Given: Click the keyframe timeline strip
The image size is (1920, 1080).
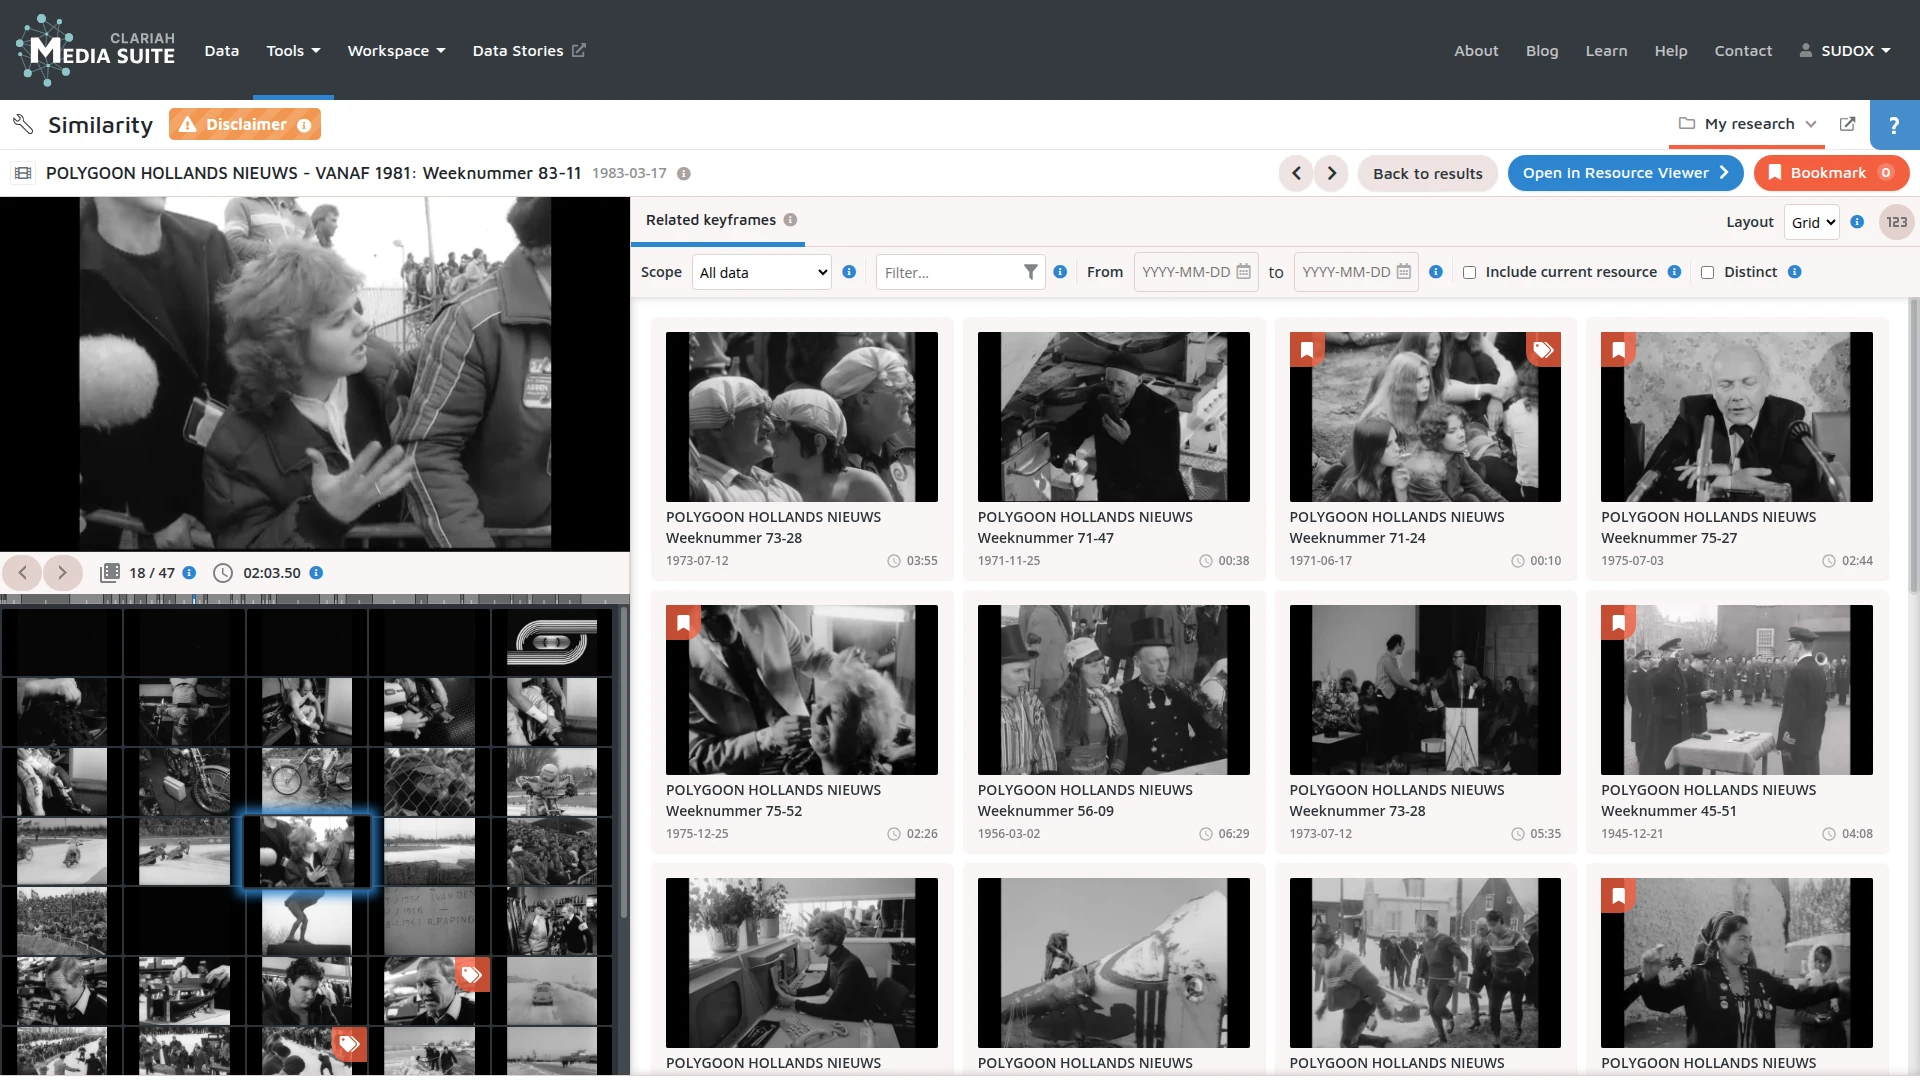Looking at the screenshot, I should coord(314,599).
